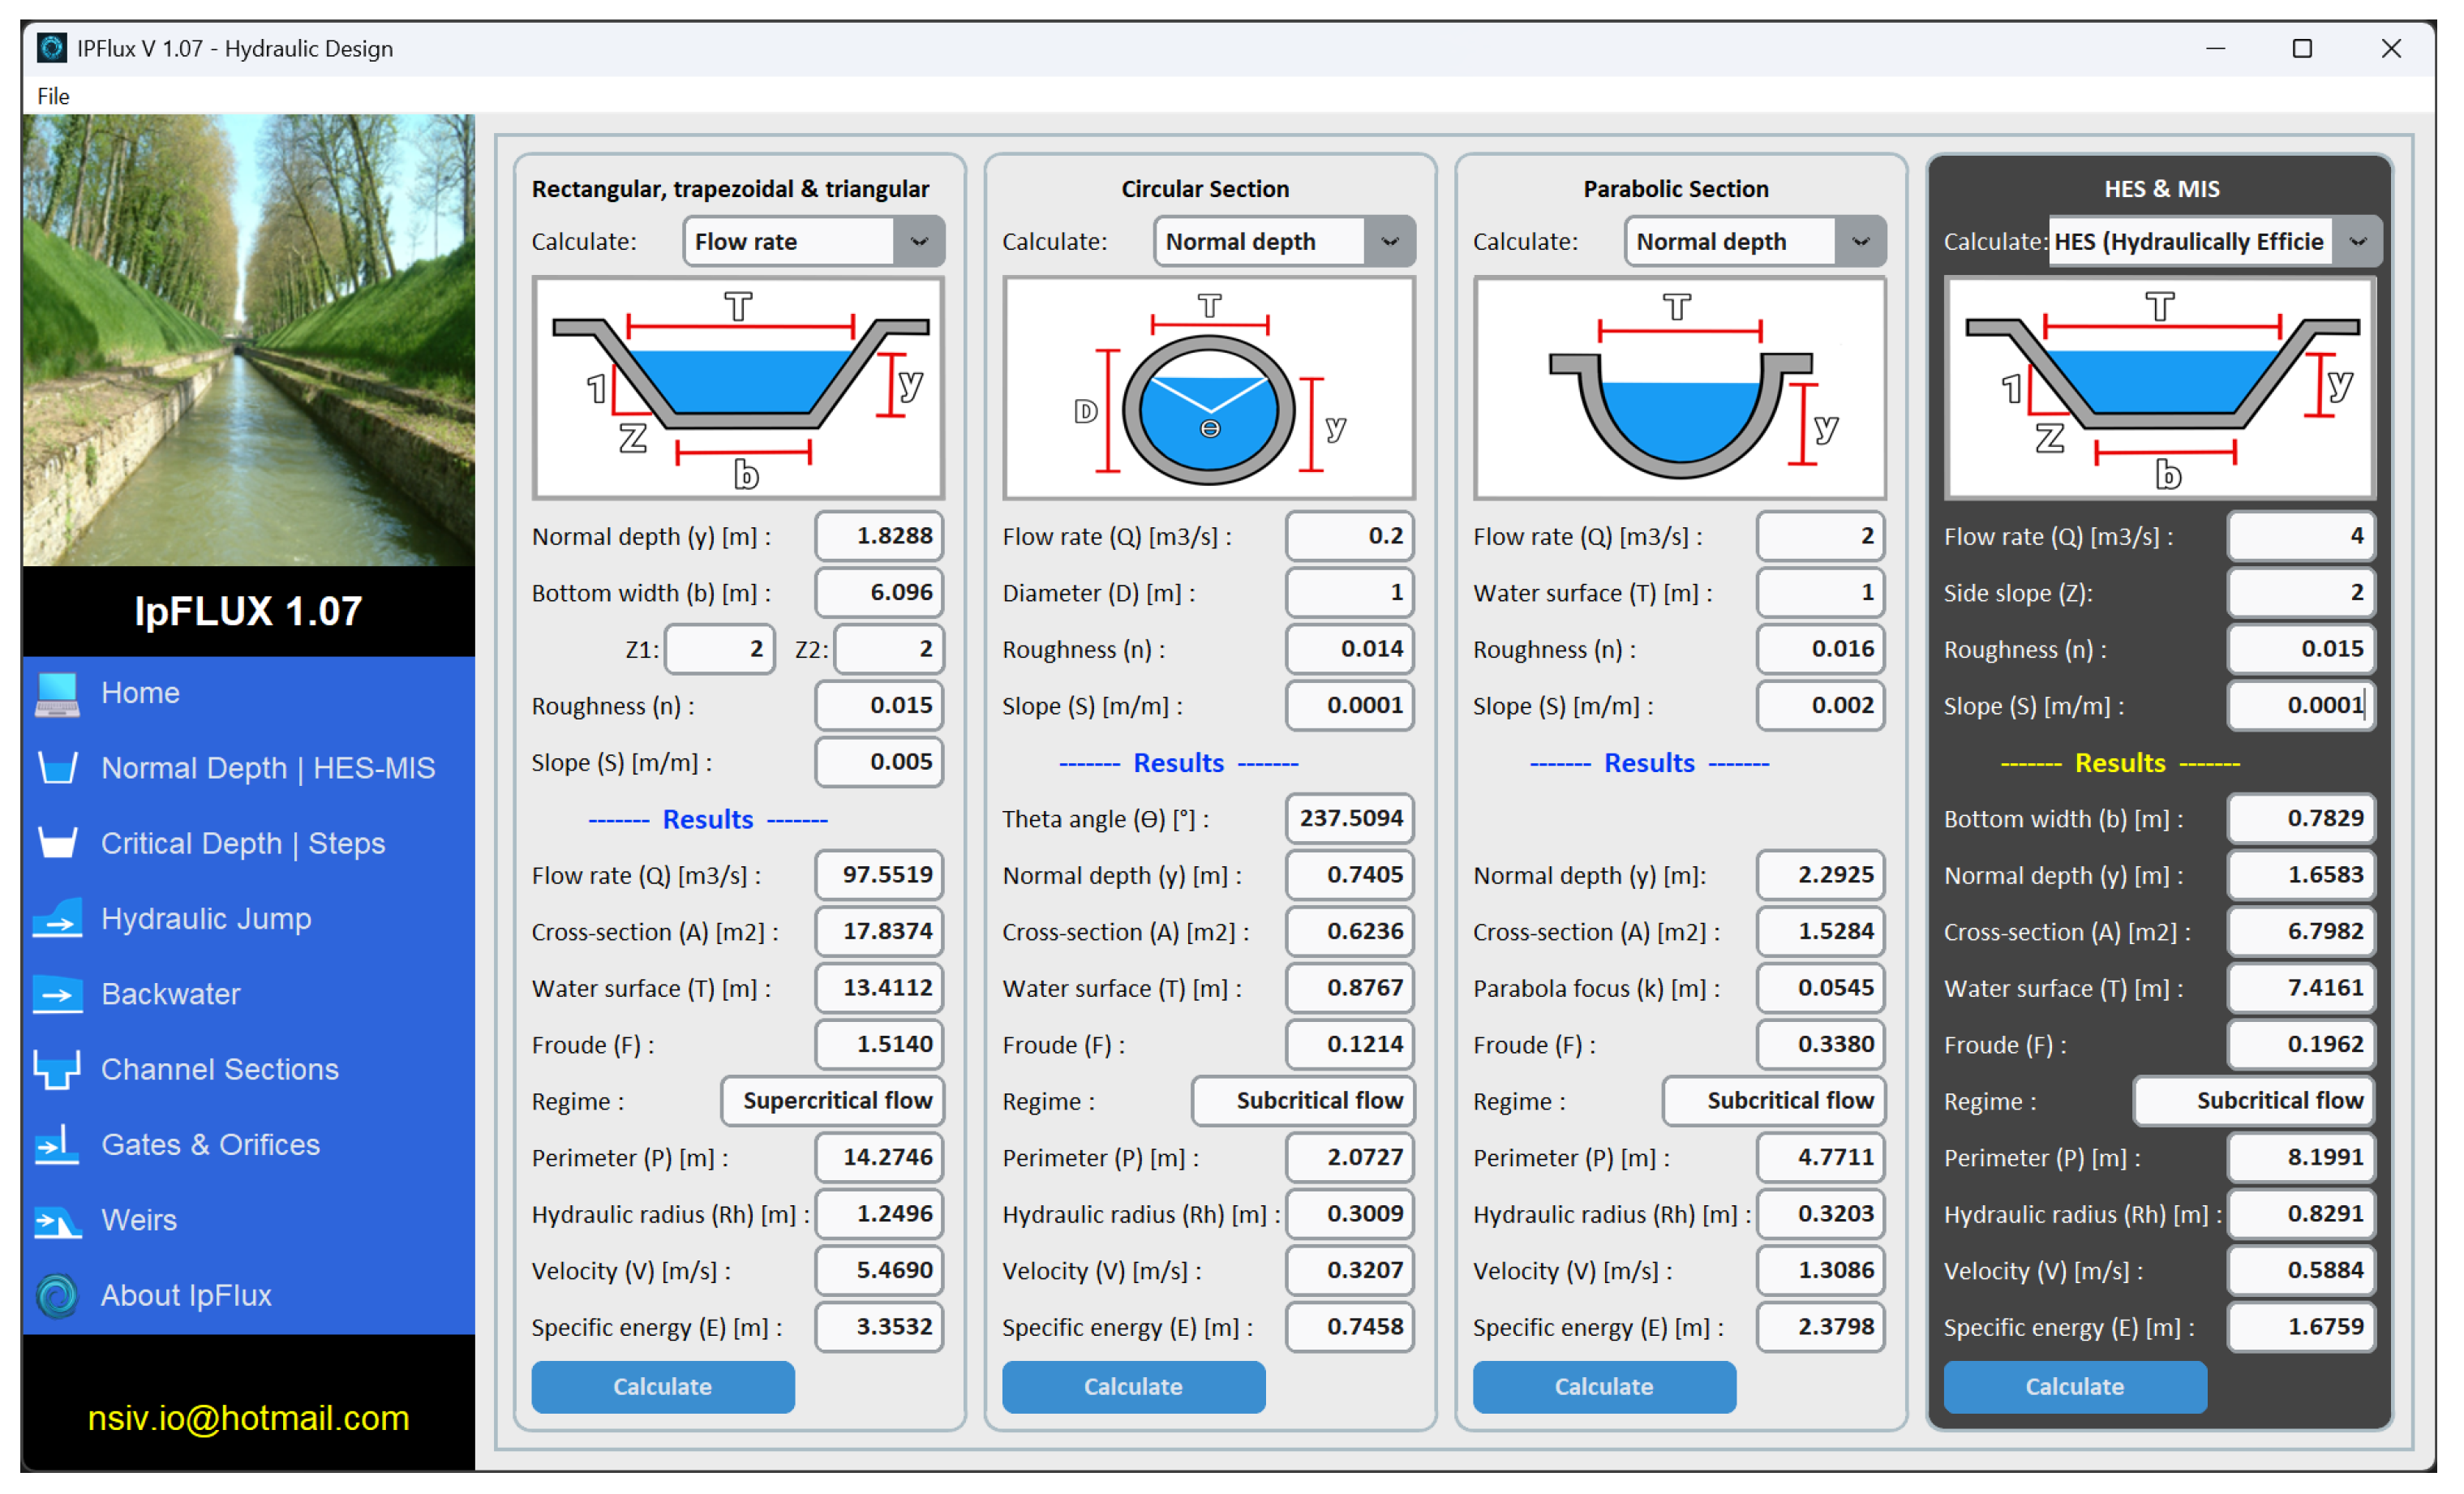Open Circular Section Normal depth dropdown
This screenshot has height=1494, width=2464.
click(x=1390, y=242)
